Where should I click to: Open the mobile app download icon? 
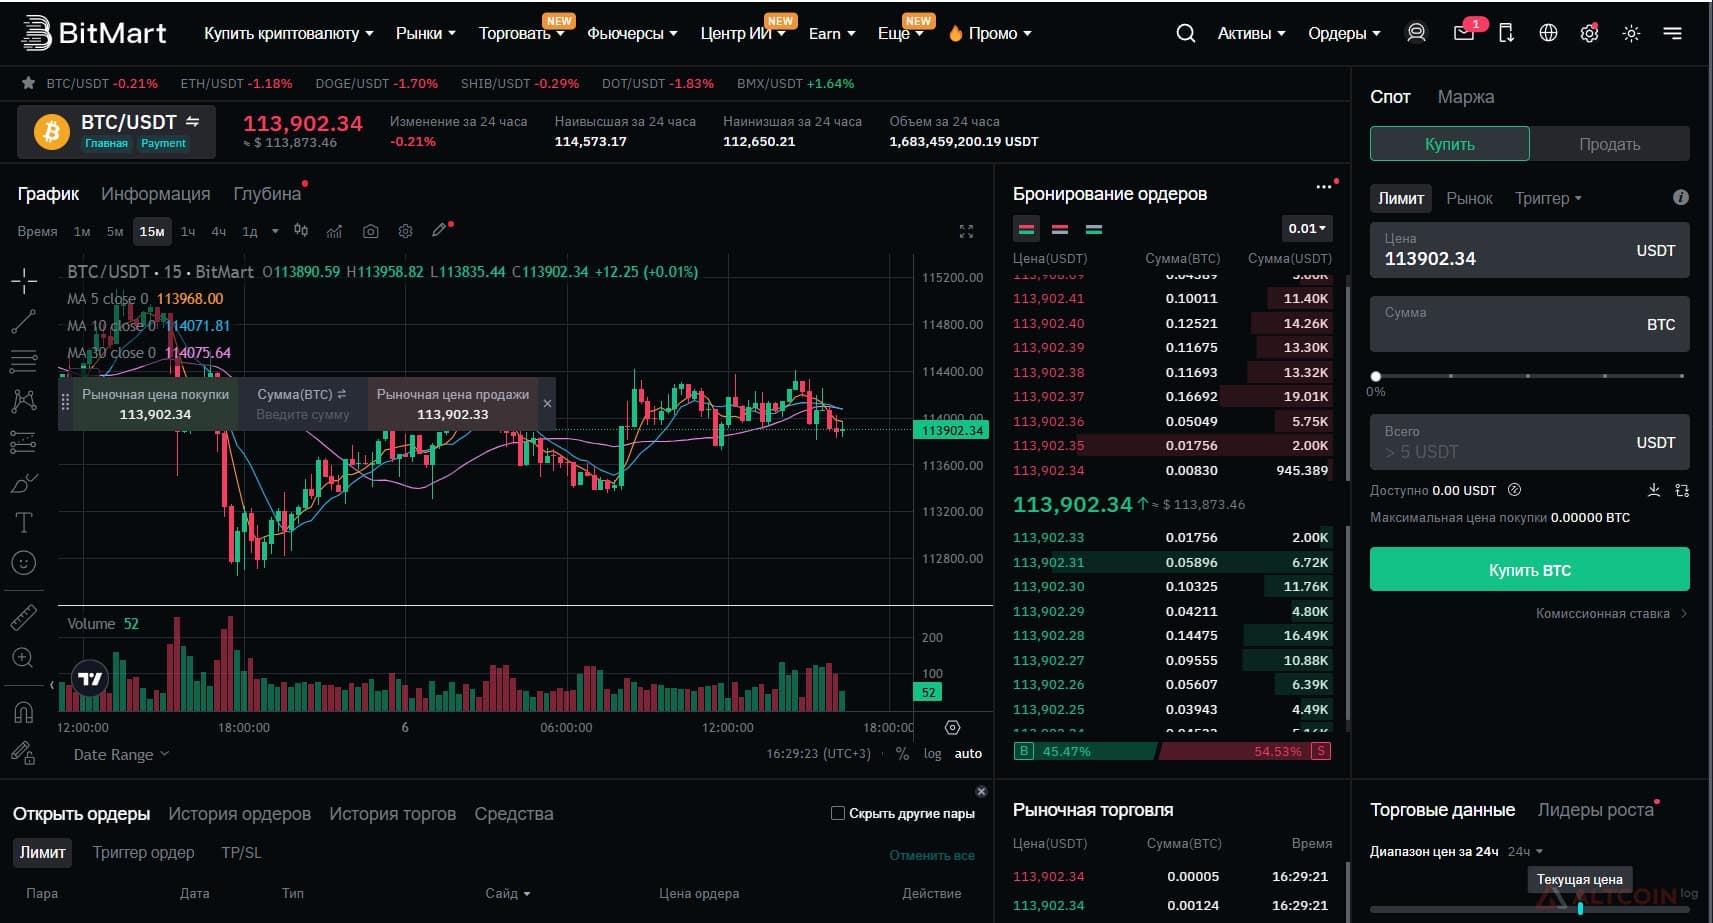pos(1506,33)
